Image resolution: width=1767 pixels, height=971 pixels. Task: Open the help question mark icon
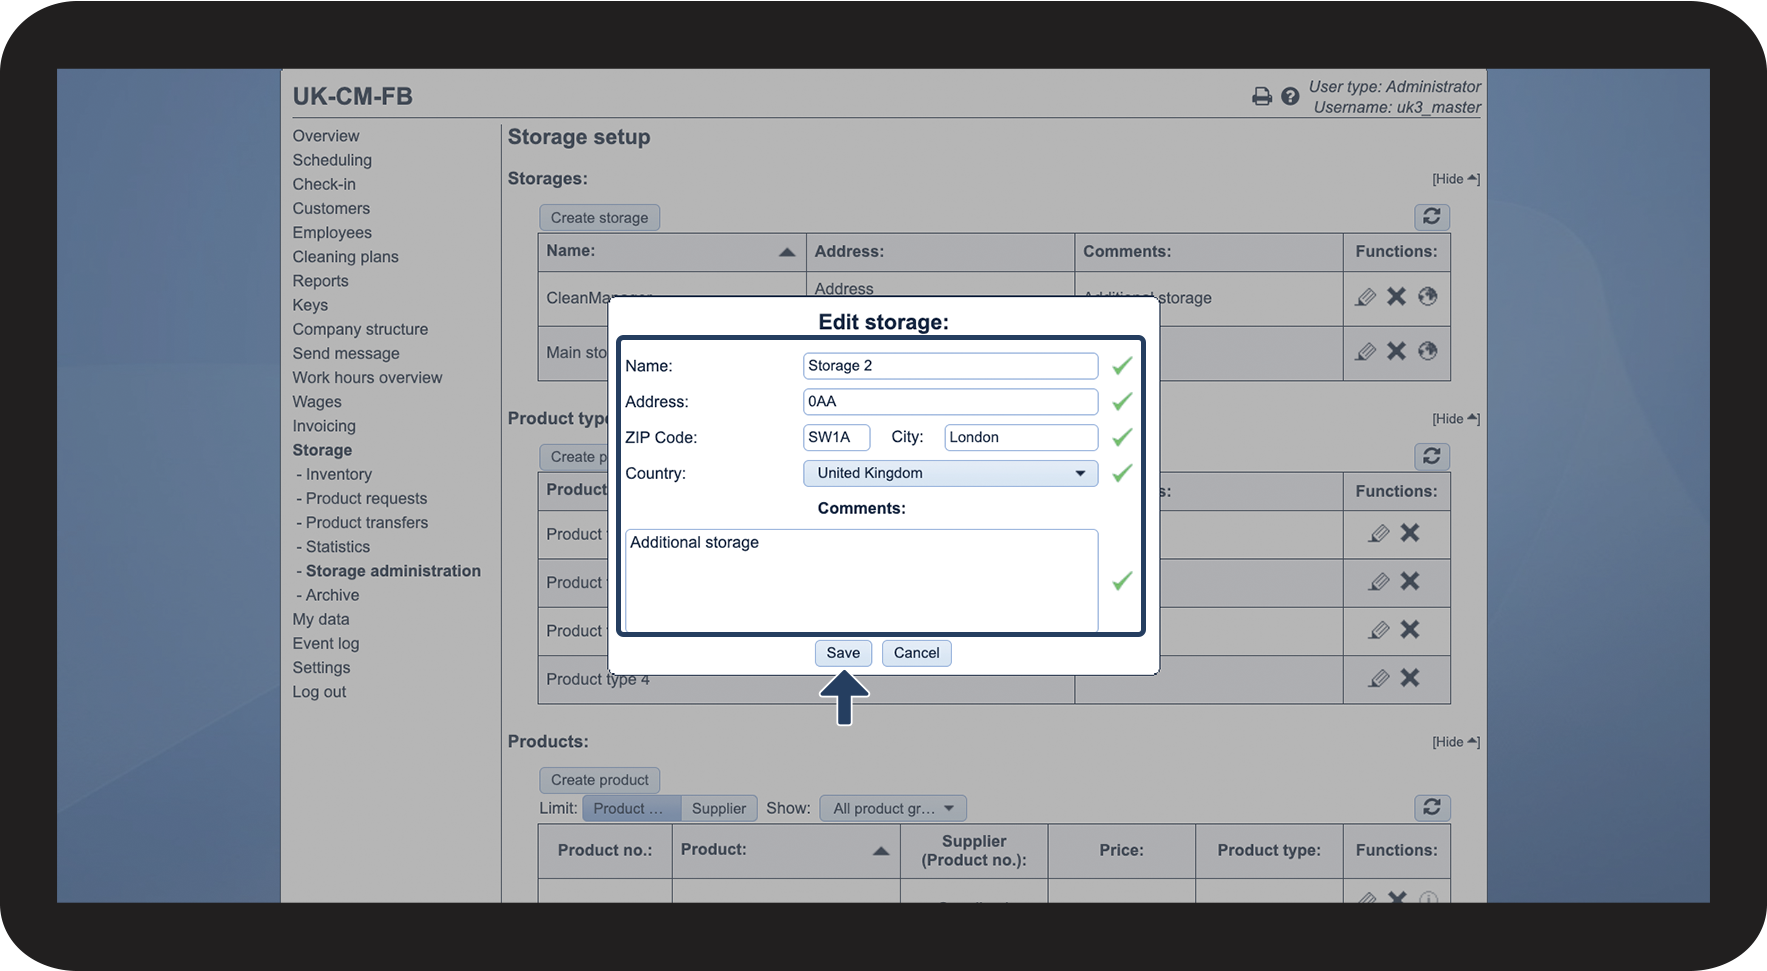coord(1290,97)
